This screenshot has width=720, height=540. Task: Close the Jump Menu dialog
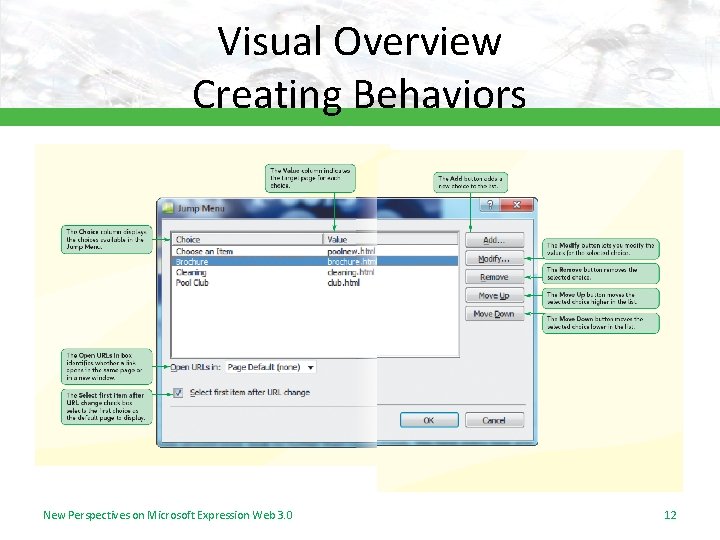click(517, 205)
